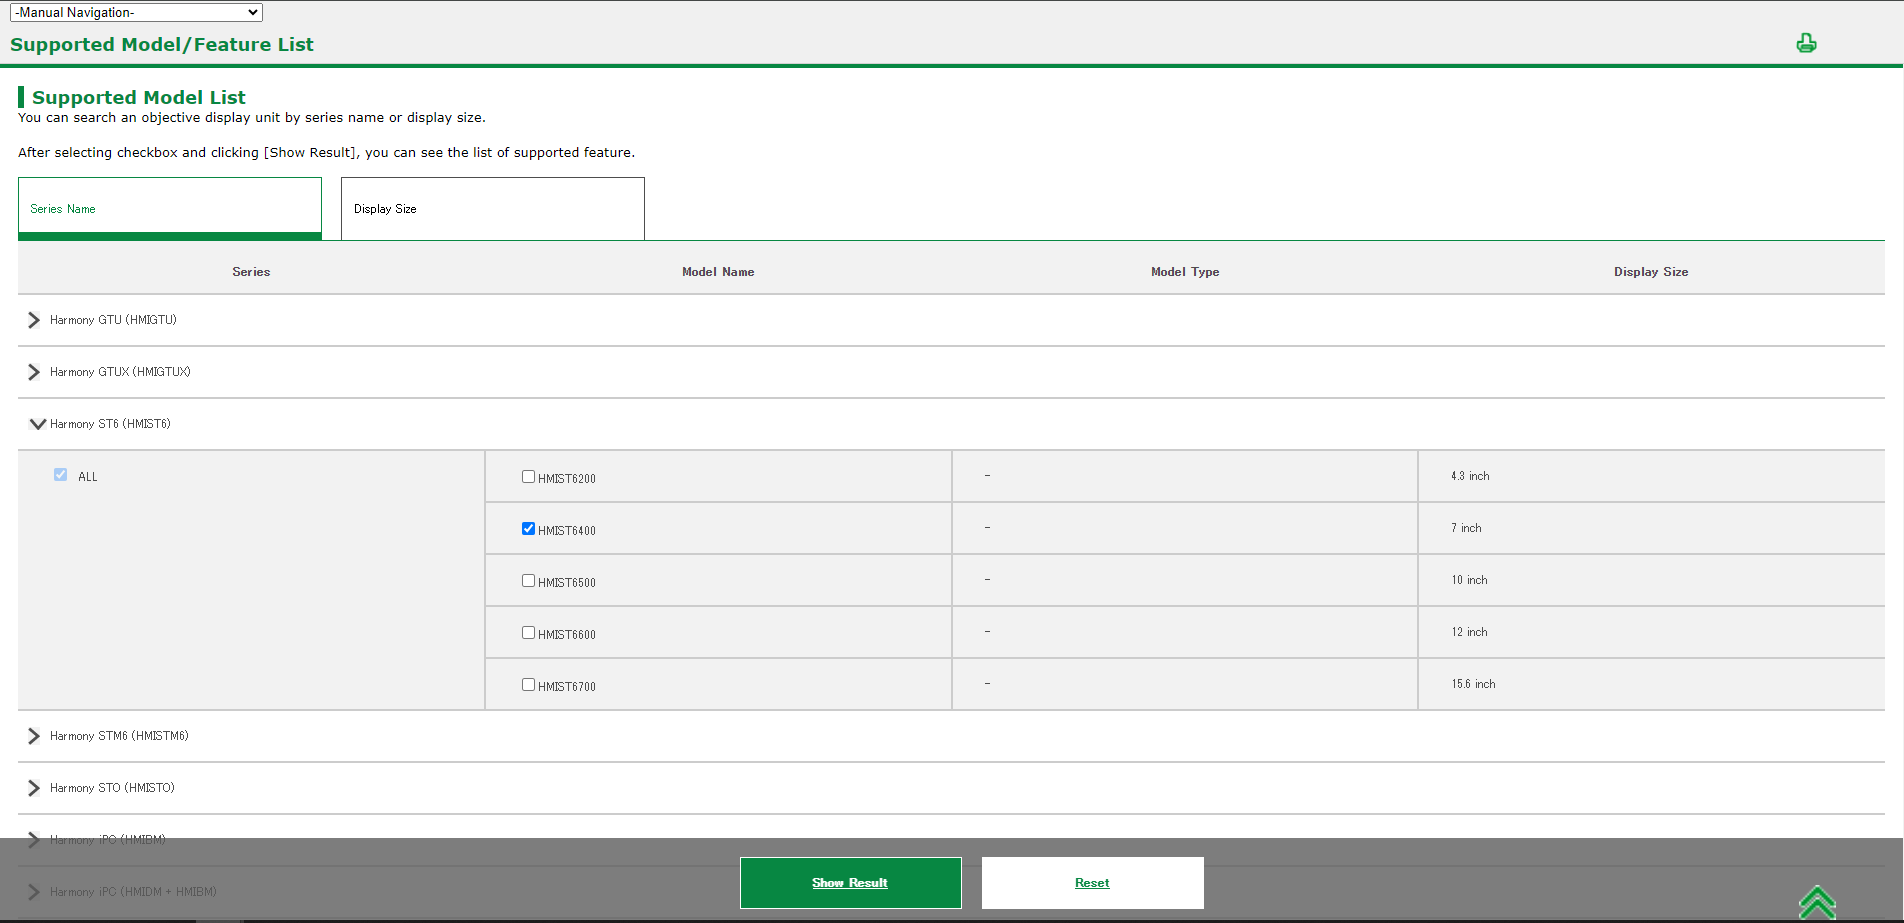Click the Show Result button
The width and height of the screenshot is (1904, 923).
pos(851,883)
